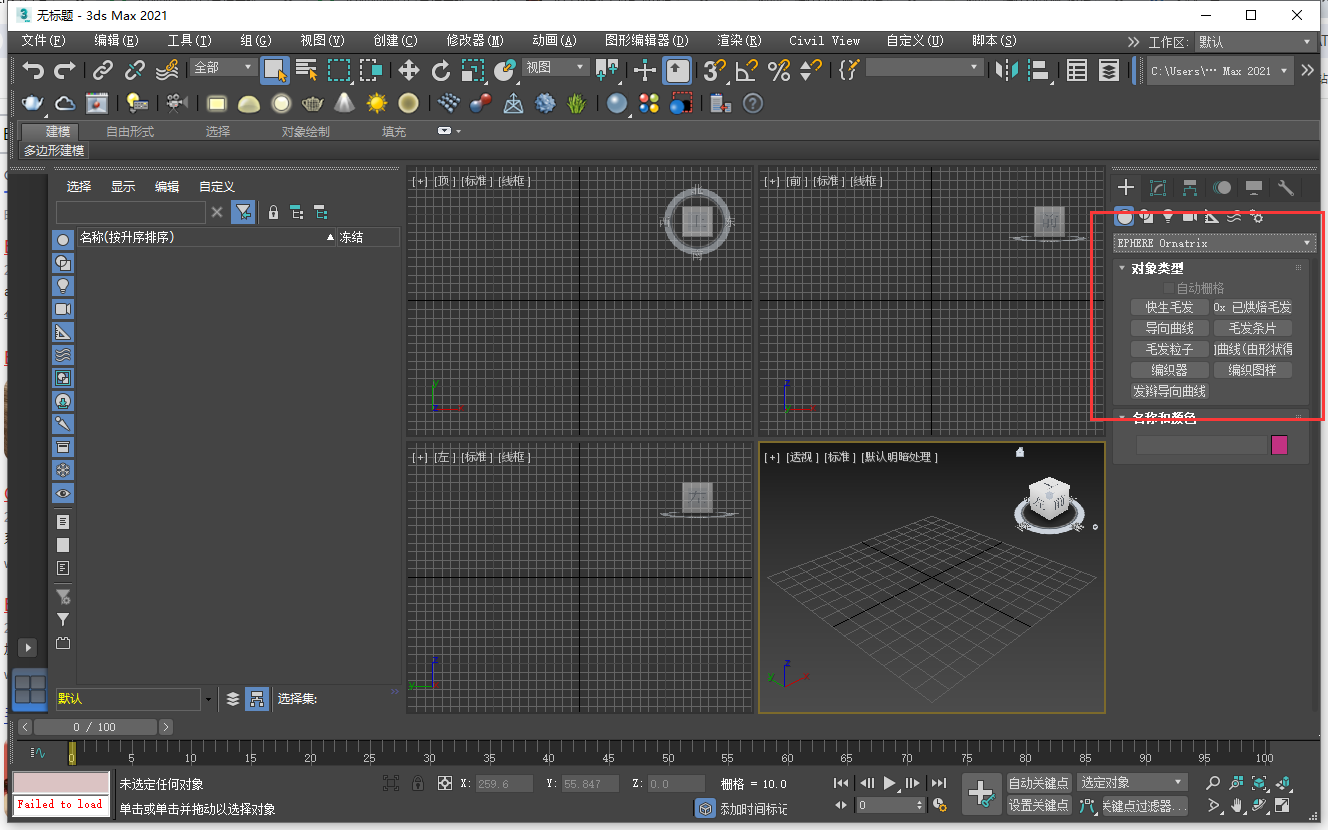
Task: Switch to the 自由形式 ribbon tab
Action: (x=130, y=132)
